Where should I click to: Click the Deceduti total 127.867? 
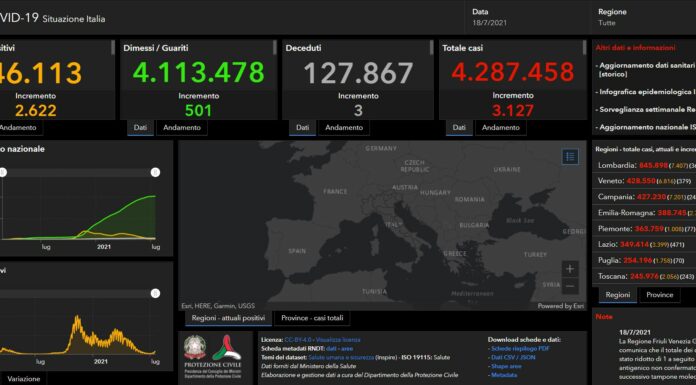tap(358, 72)
